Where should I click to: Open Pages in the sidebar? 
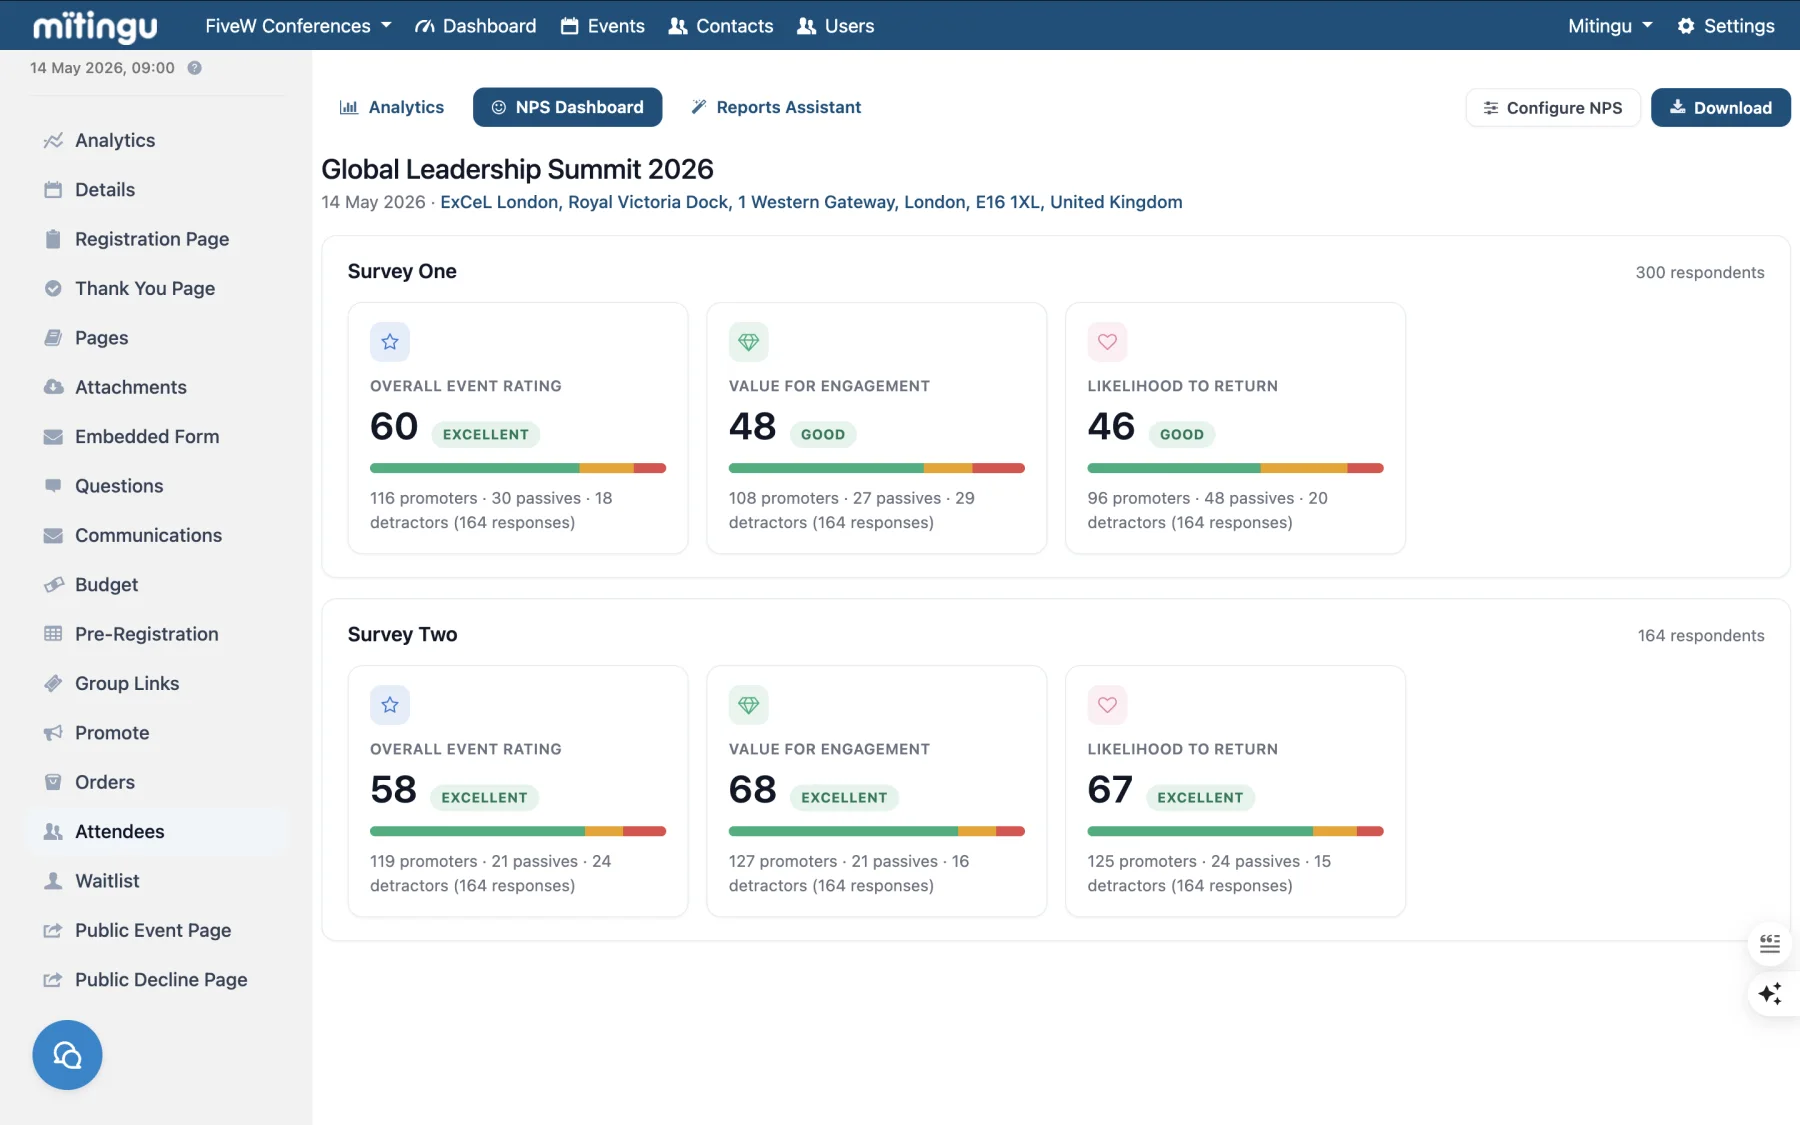(101, 338)
